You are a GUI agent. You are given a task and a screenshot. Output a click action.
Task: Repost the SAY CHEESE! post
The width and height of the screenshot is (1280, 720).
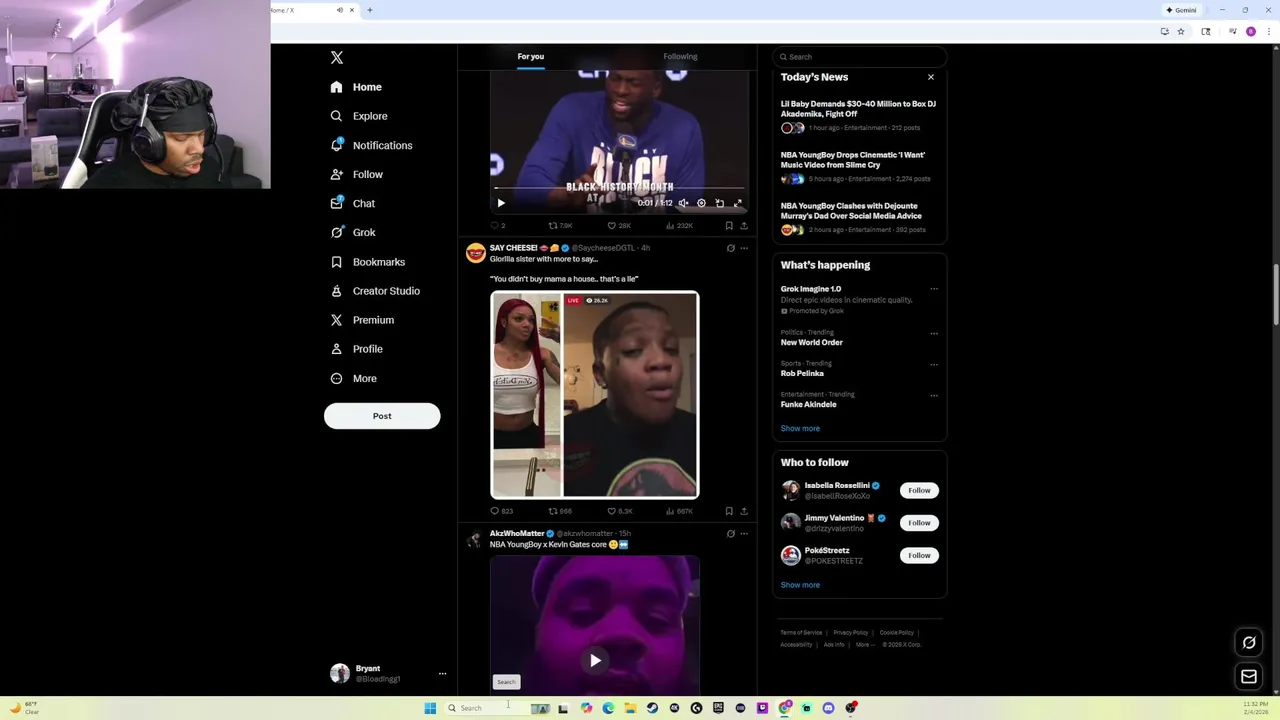click(560, 511)
